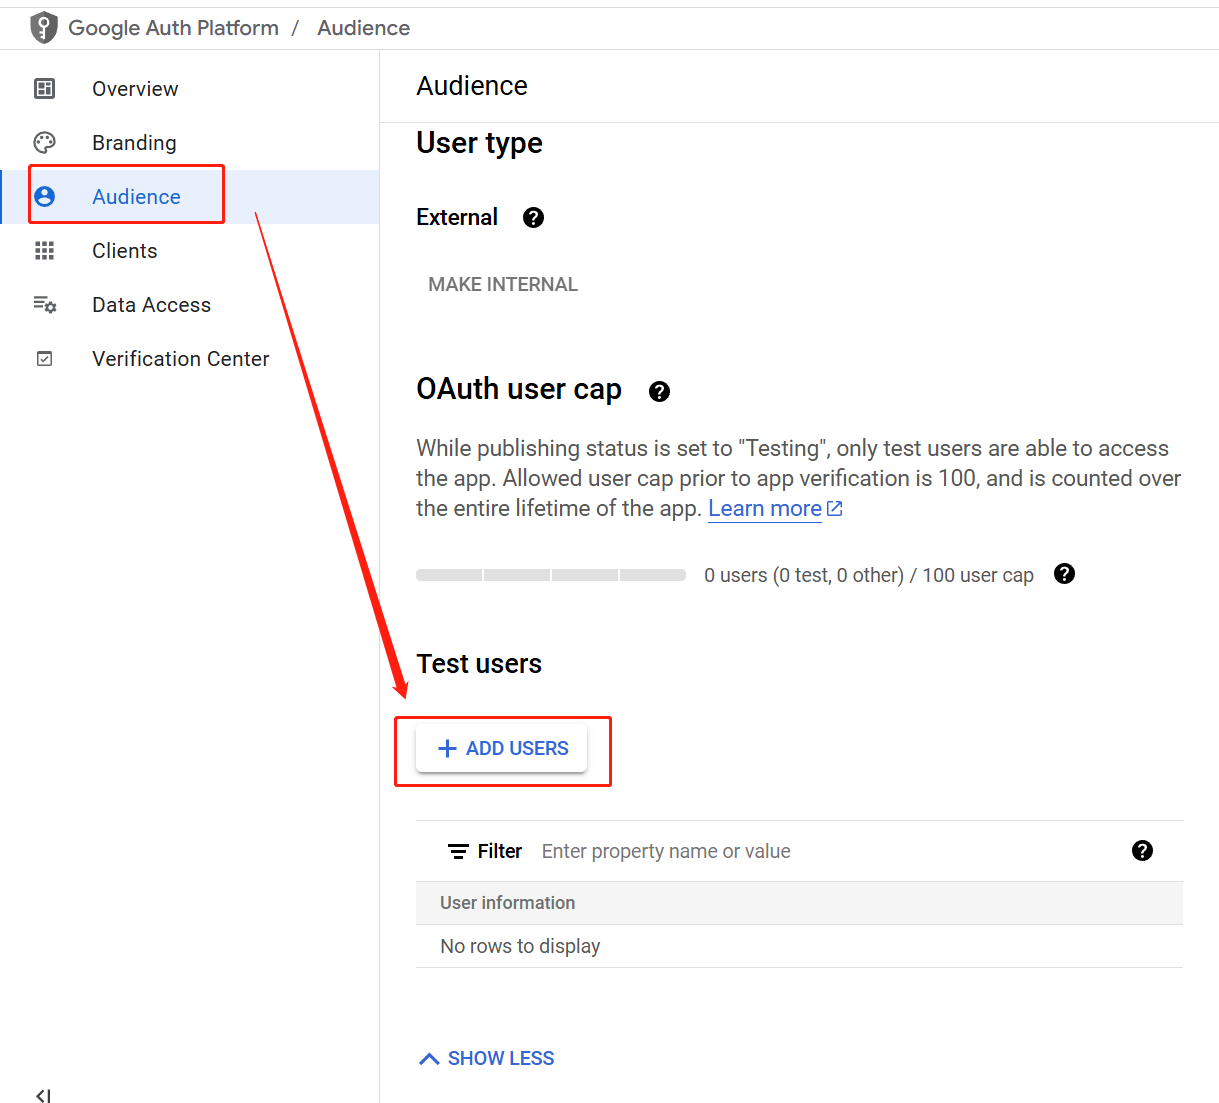Select the Audience entry in the breadcrumb
This screenshot has width=1219, height=1103.
[363, 27]
